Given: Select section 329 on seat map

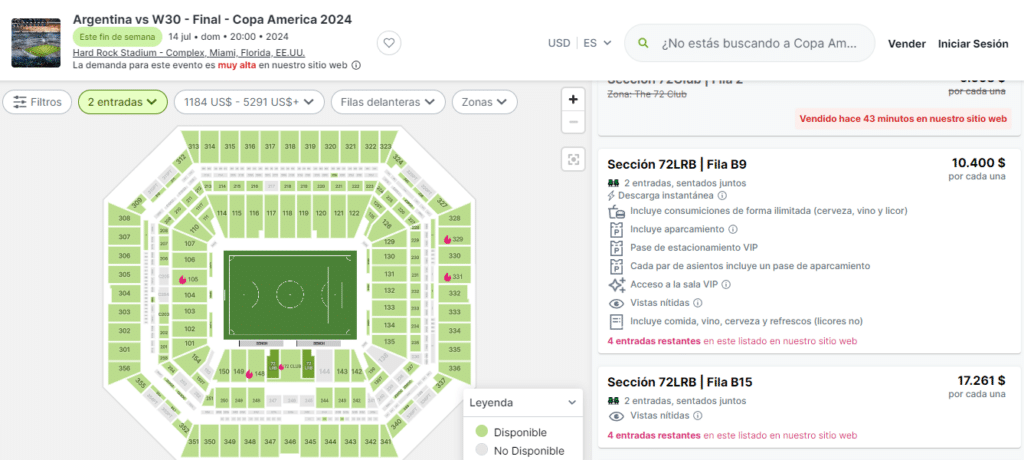Looking at the screenshot, I should click(x=454, y=239).
